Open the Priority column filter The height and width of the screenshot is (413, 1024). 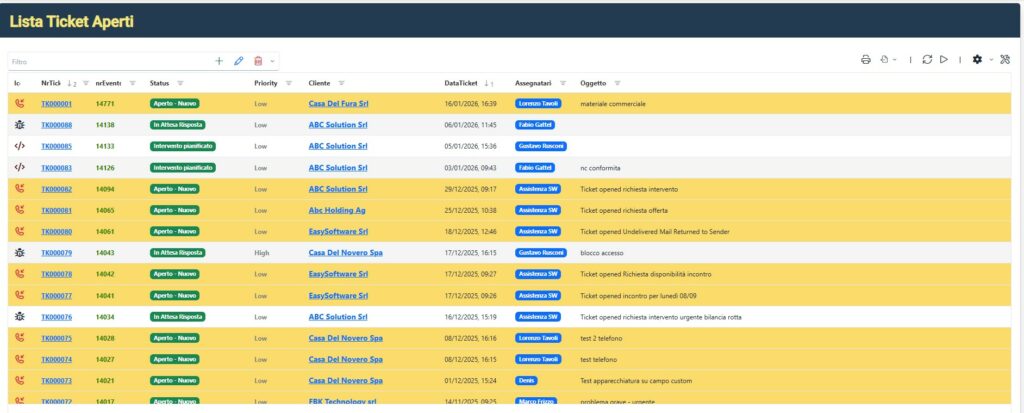point(289,83)
